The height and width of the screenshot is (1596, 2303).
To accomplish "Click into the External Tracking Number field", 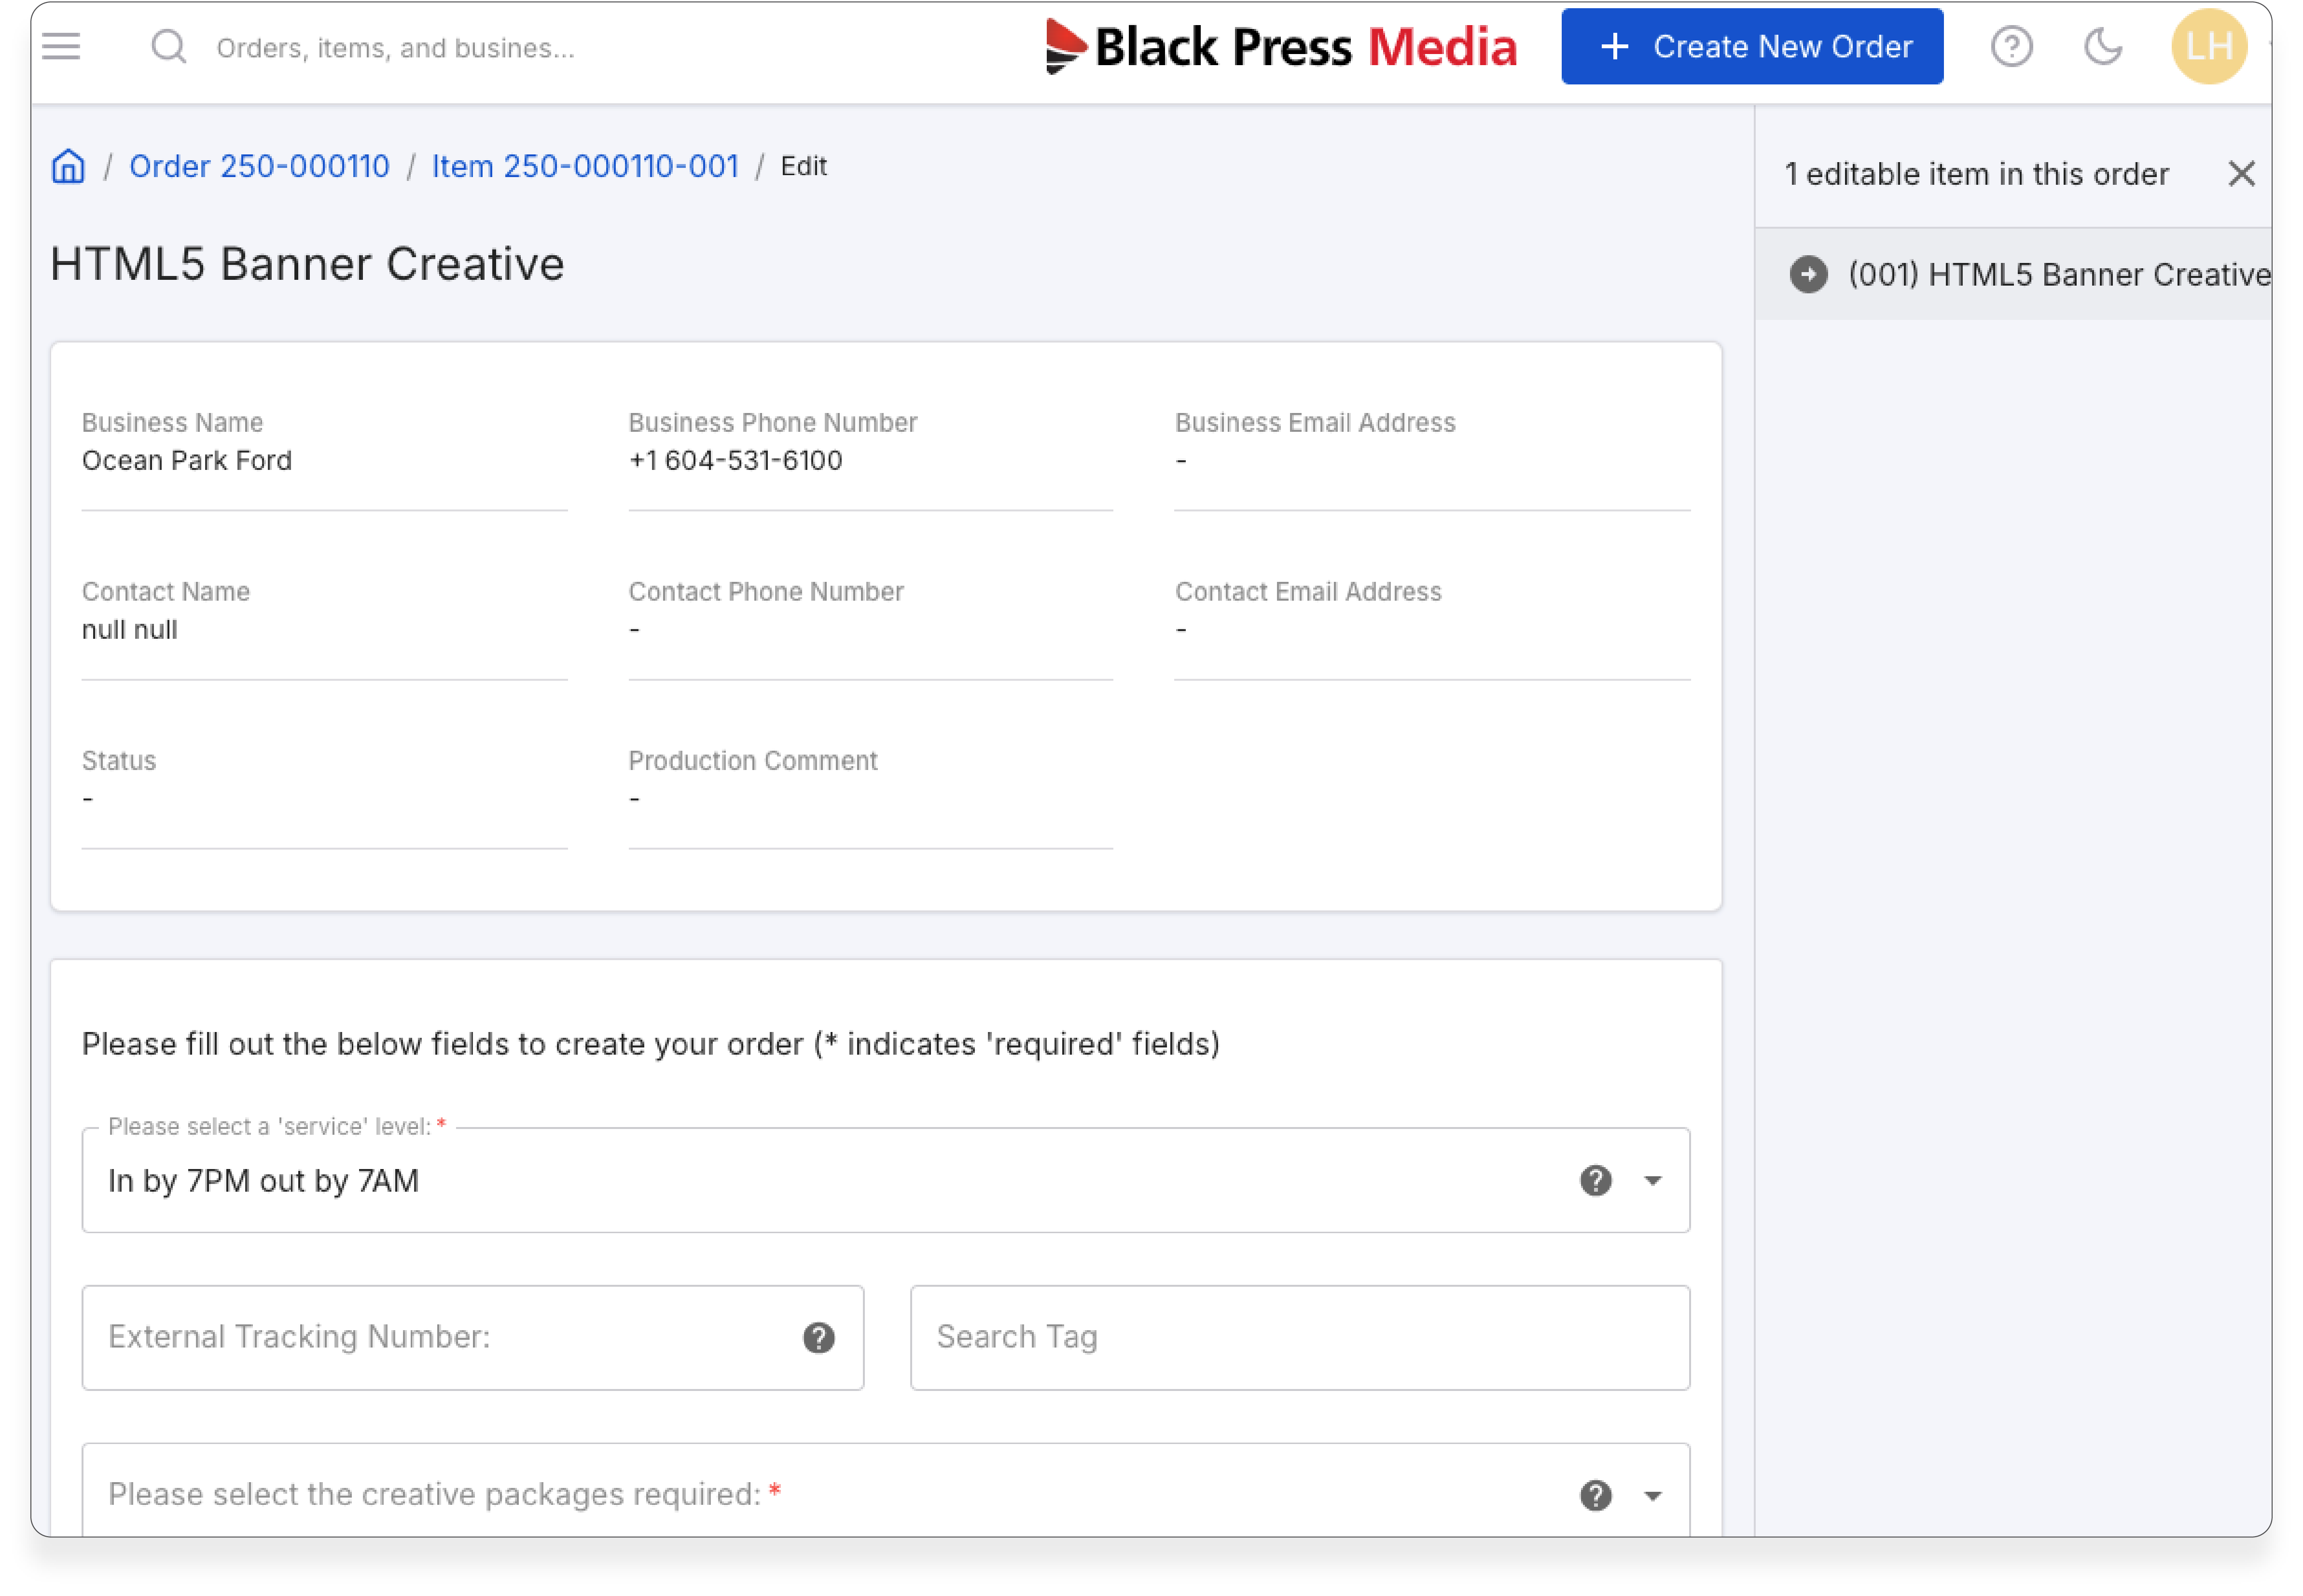I will tap(440, 1338).
